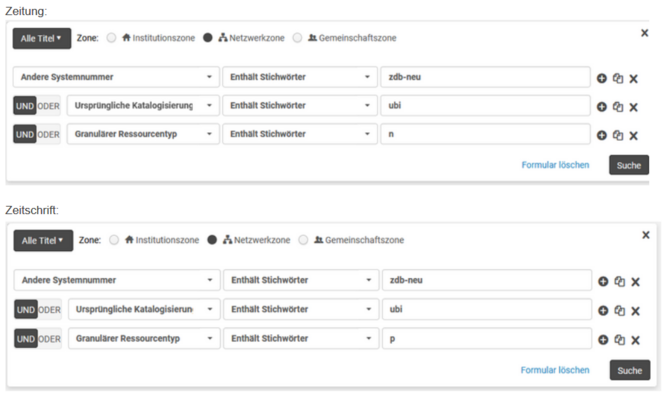The height and width of the screenshot is (396, 665).
Task: Open Enthält Stichwörter dropdown for Zeitschrift ubi row
Action: [x=301, y=309]
